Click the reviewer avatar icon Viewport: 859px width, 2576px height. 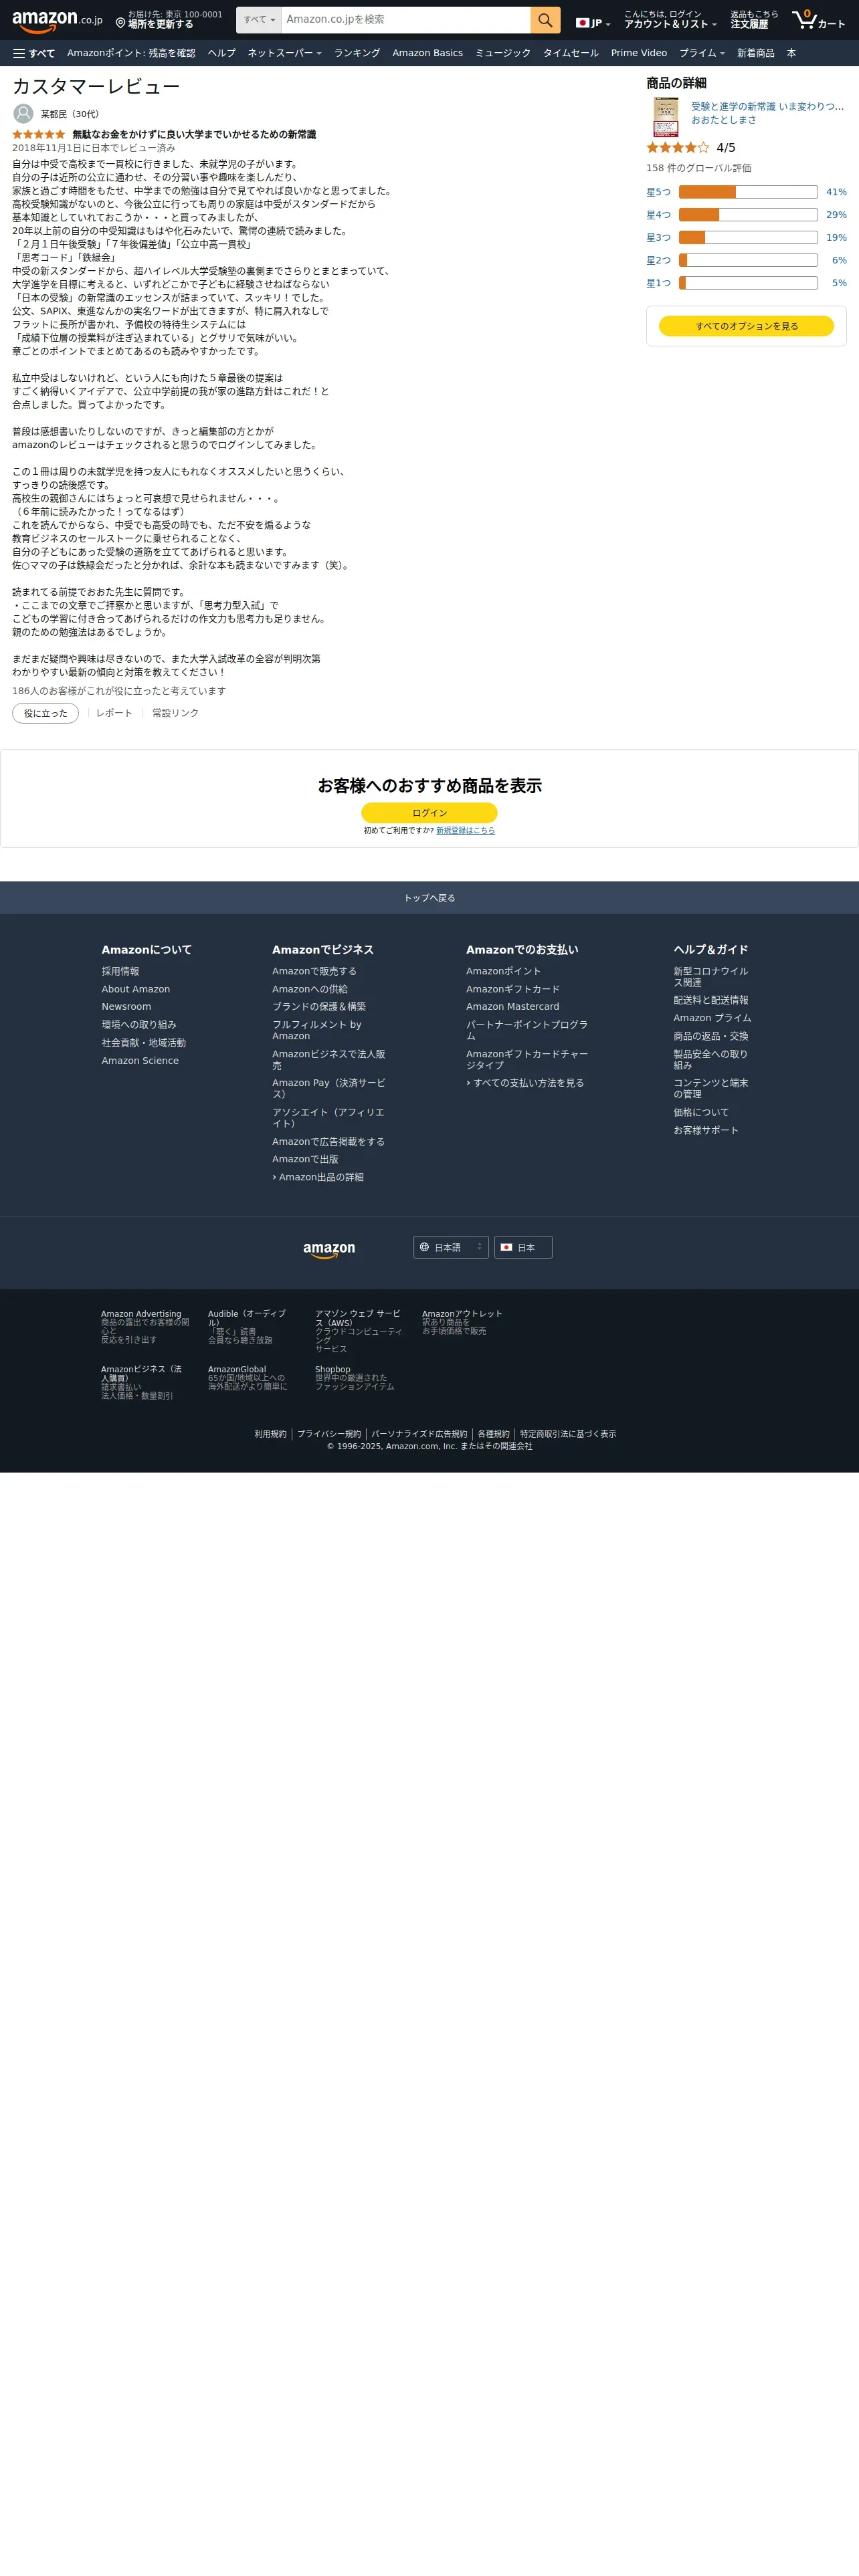pos(23,114)
